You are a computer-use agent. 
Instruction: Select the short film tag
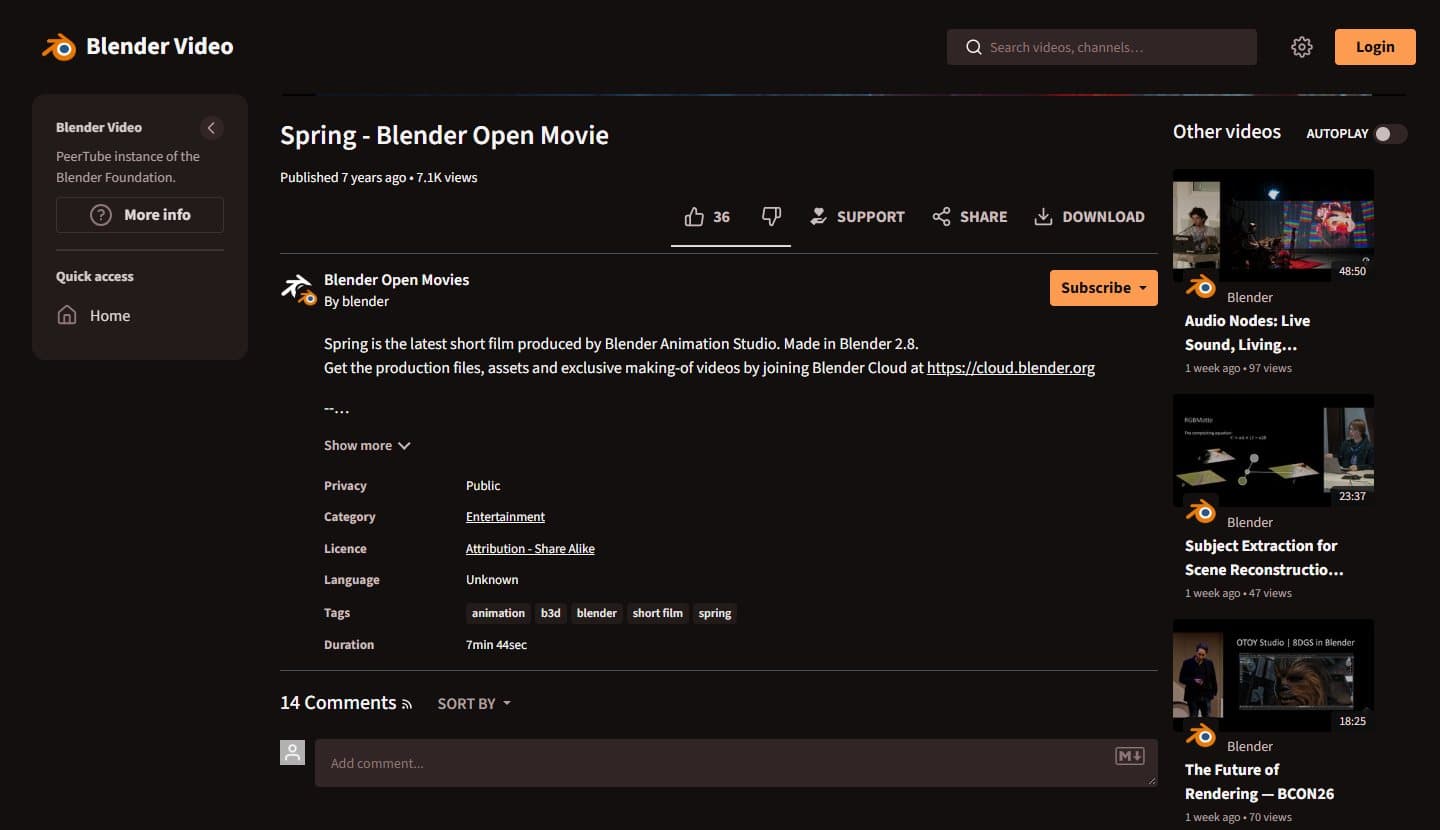658,613
